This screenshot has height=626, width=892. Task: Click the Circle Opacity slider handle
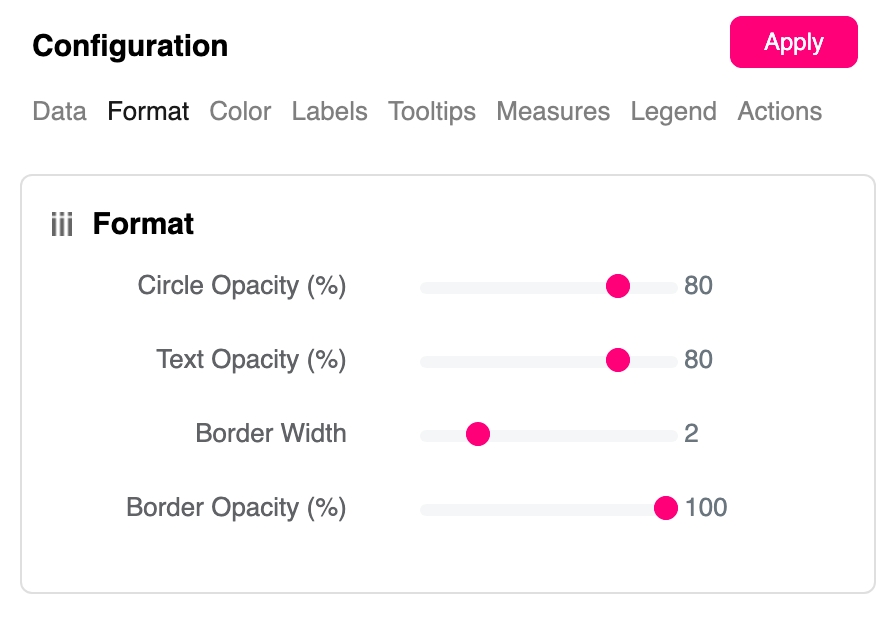point(618,287)
